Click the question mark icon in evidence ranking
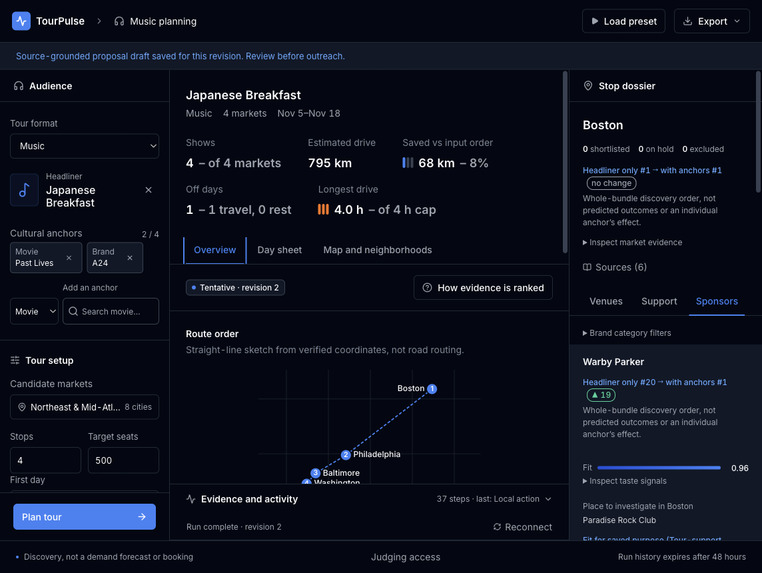Screen dimensions: 762x573 click(427, 288)
